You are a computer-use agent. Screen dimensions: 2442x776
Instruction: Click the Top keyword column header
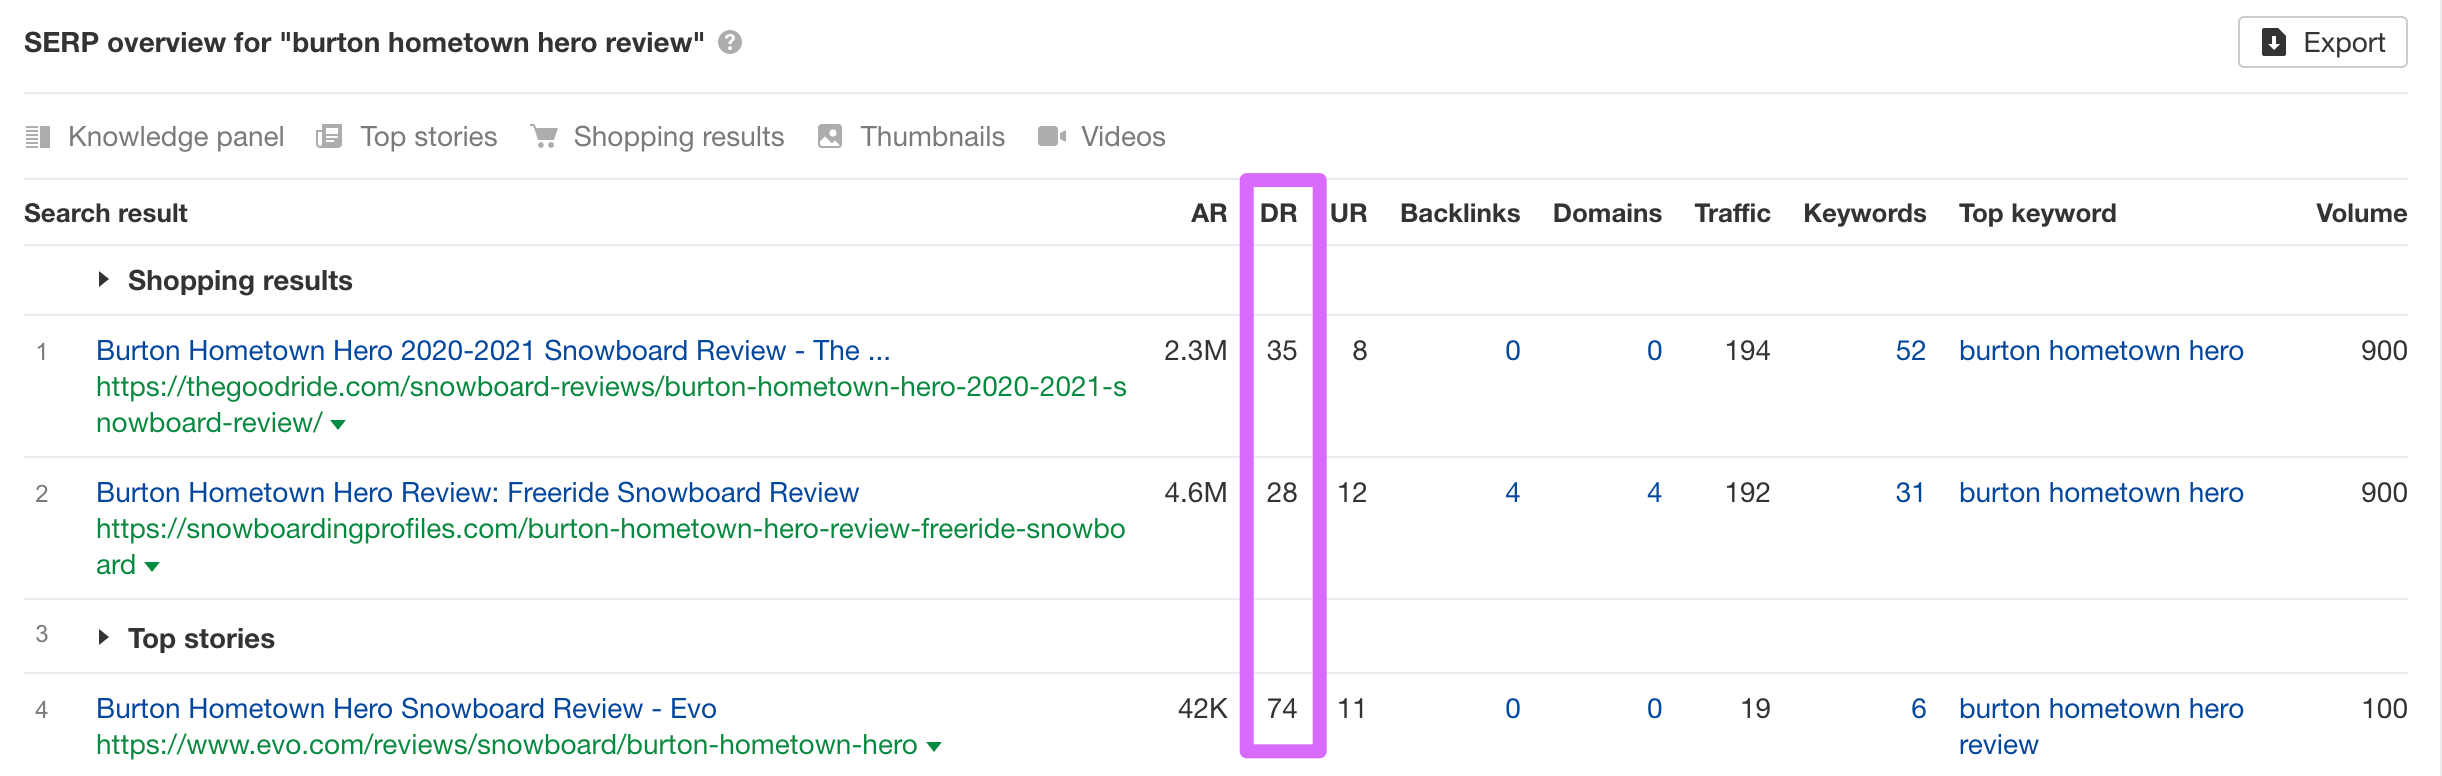(2038, 213)
